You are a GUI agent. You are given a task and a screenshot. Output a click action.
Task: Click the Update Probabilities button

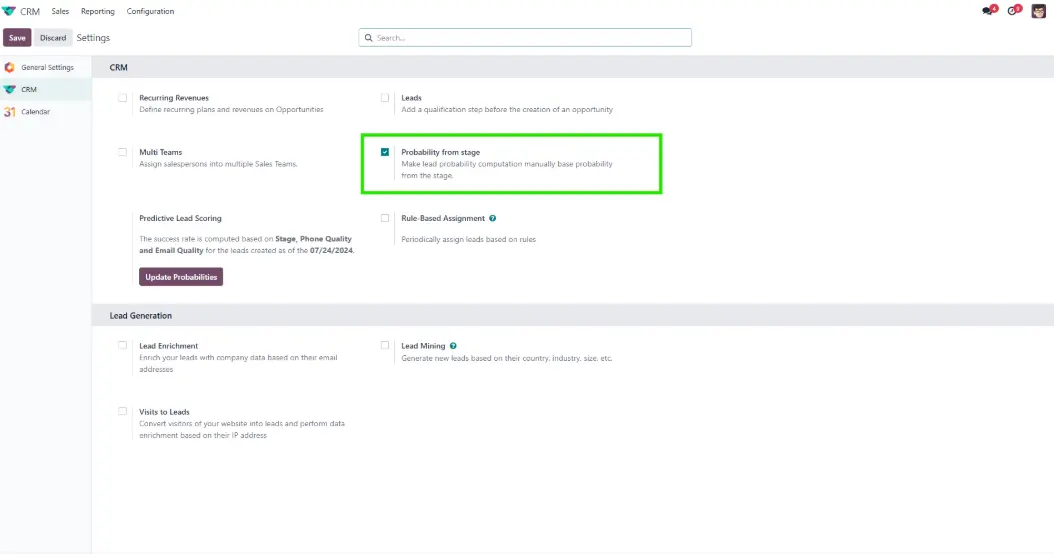181,277
